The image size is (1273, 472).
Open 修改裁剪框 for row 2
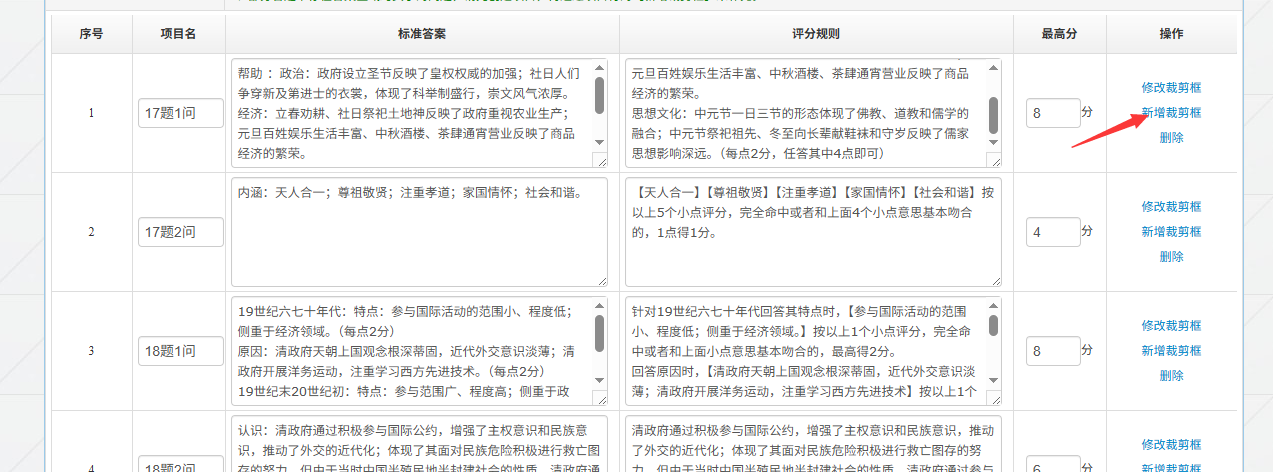click(1171, 206)
